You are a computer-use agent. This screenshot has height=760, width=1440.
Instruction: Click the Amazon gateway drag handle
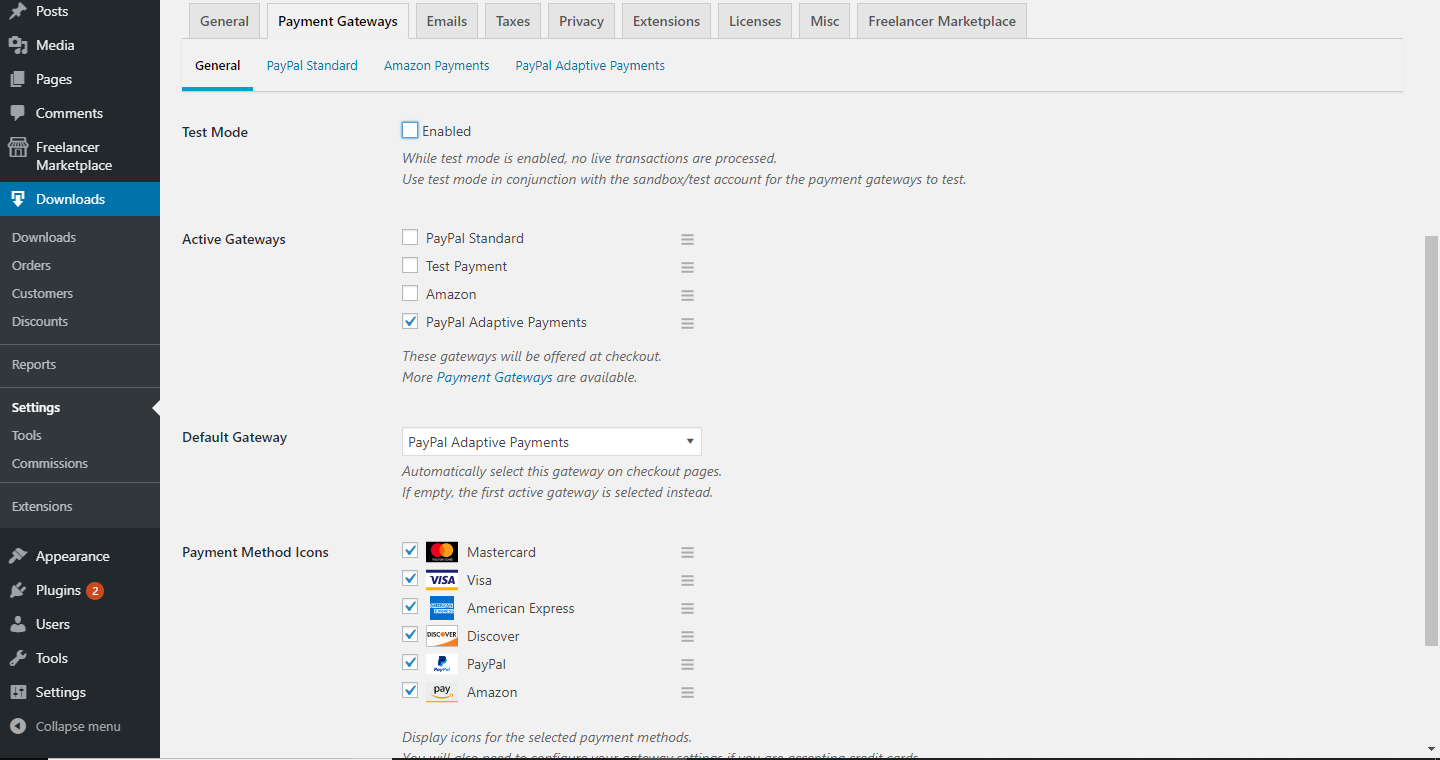click(x=687, y=295)
